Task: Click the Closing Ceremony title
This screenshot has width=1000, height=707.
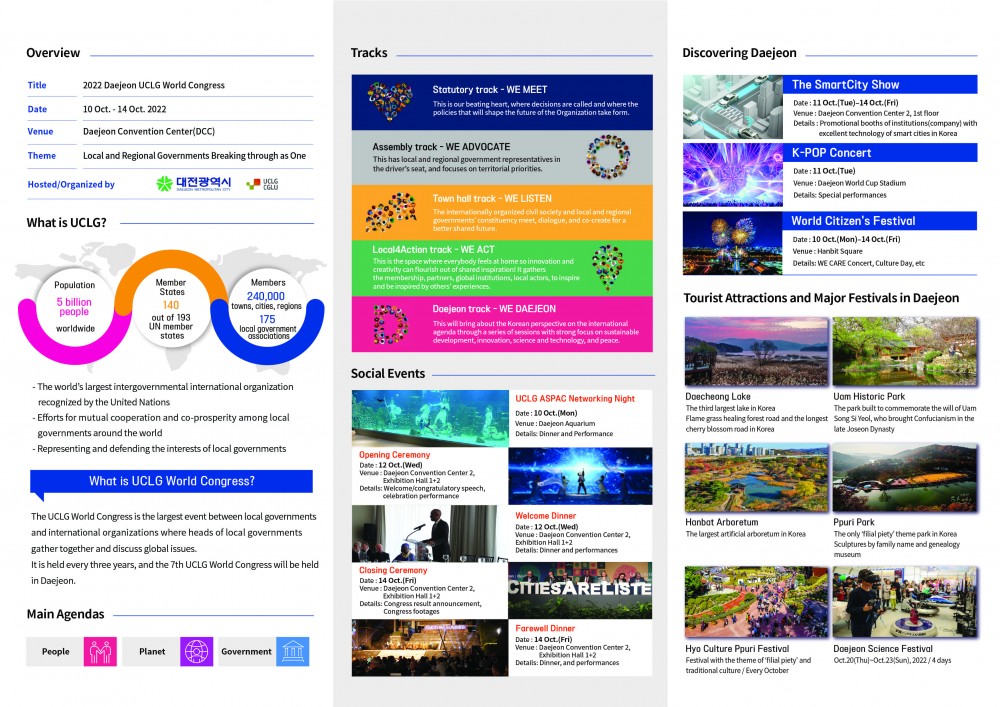Action: [x=393, y=570]
